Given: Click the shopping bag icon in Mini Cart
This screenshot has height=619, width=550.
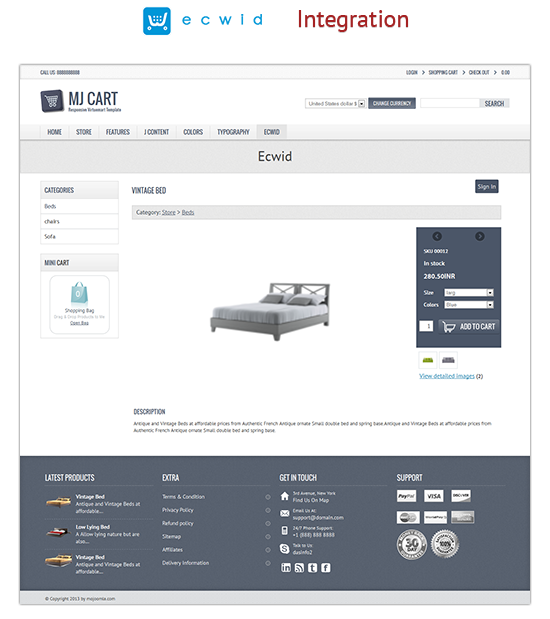Looking at the screenshot, I should pos(79,294).
